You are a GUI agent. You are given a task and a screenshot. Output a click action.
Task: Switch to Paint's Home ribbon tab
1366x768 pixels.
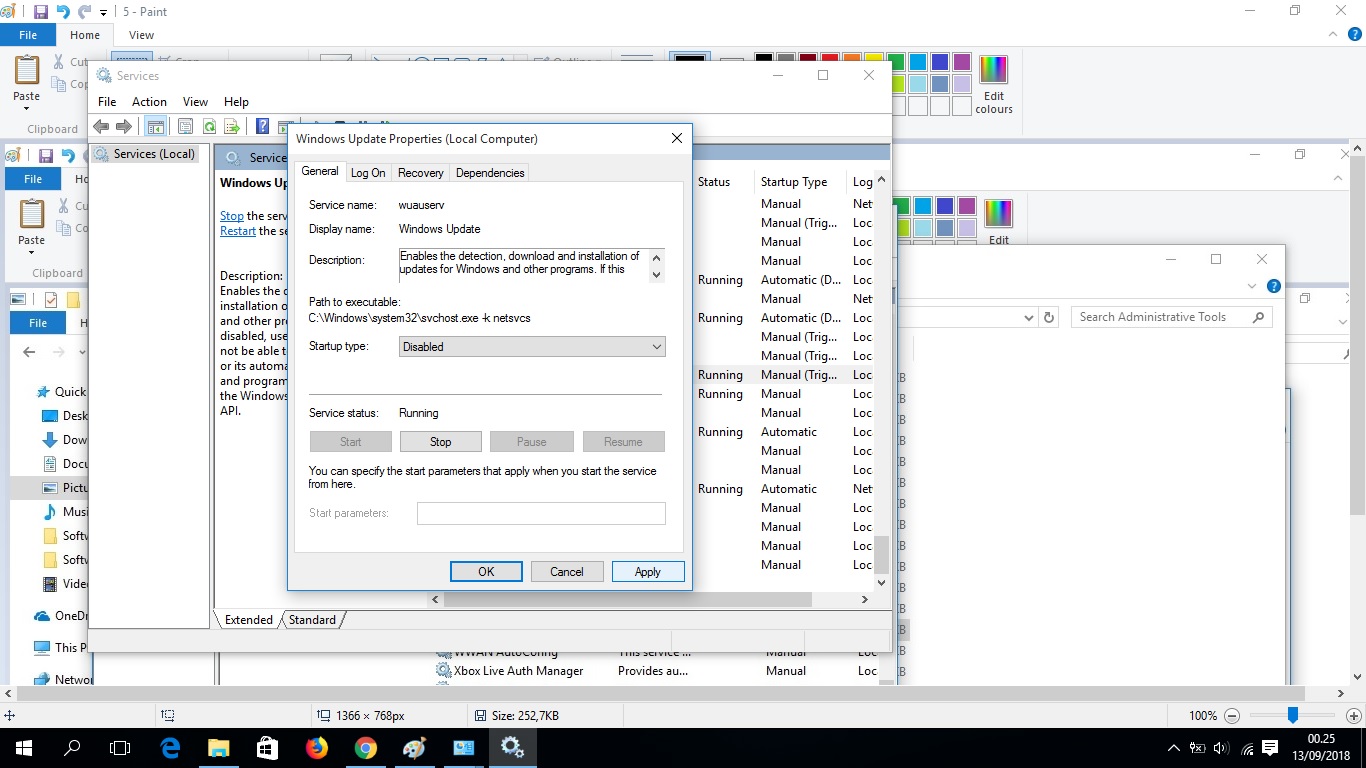[85, 35]
